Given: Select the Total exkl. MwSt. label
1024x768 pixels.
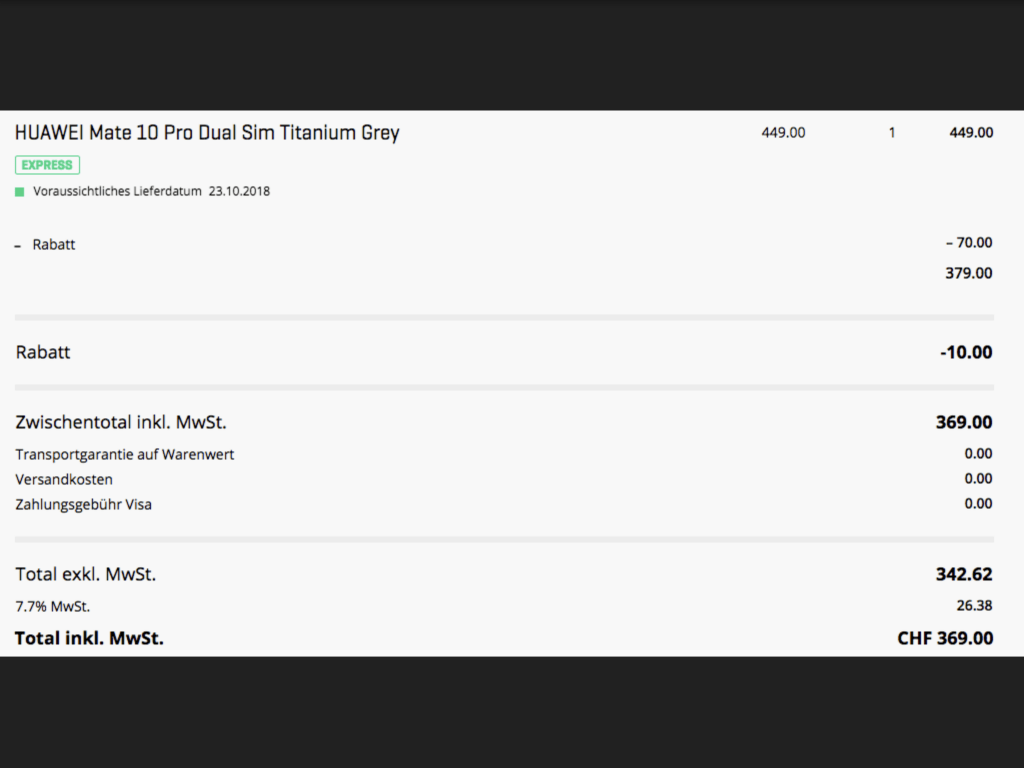Looking at the screenshot, I should 86,574.
